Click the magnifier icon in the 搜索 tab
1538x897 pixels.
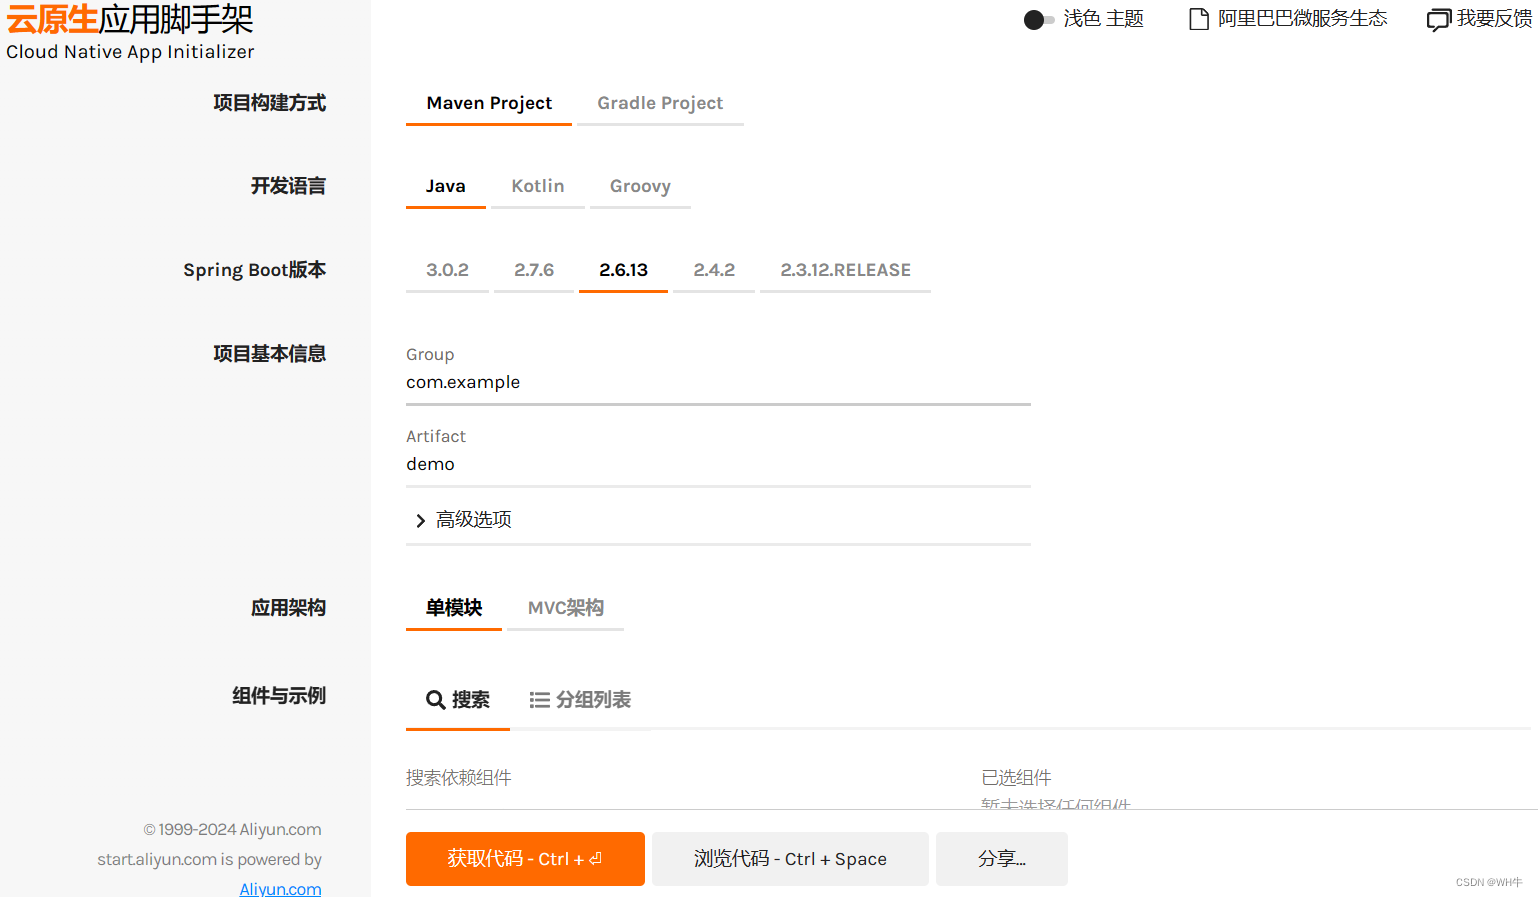coord(436,700)
